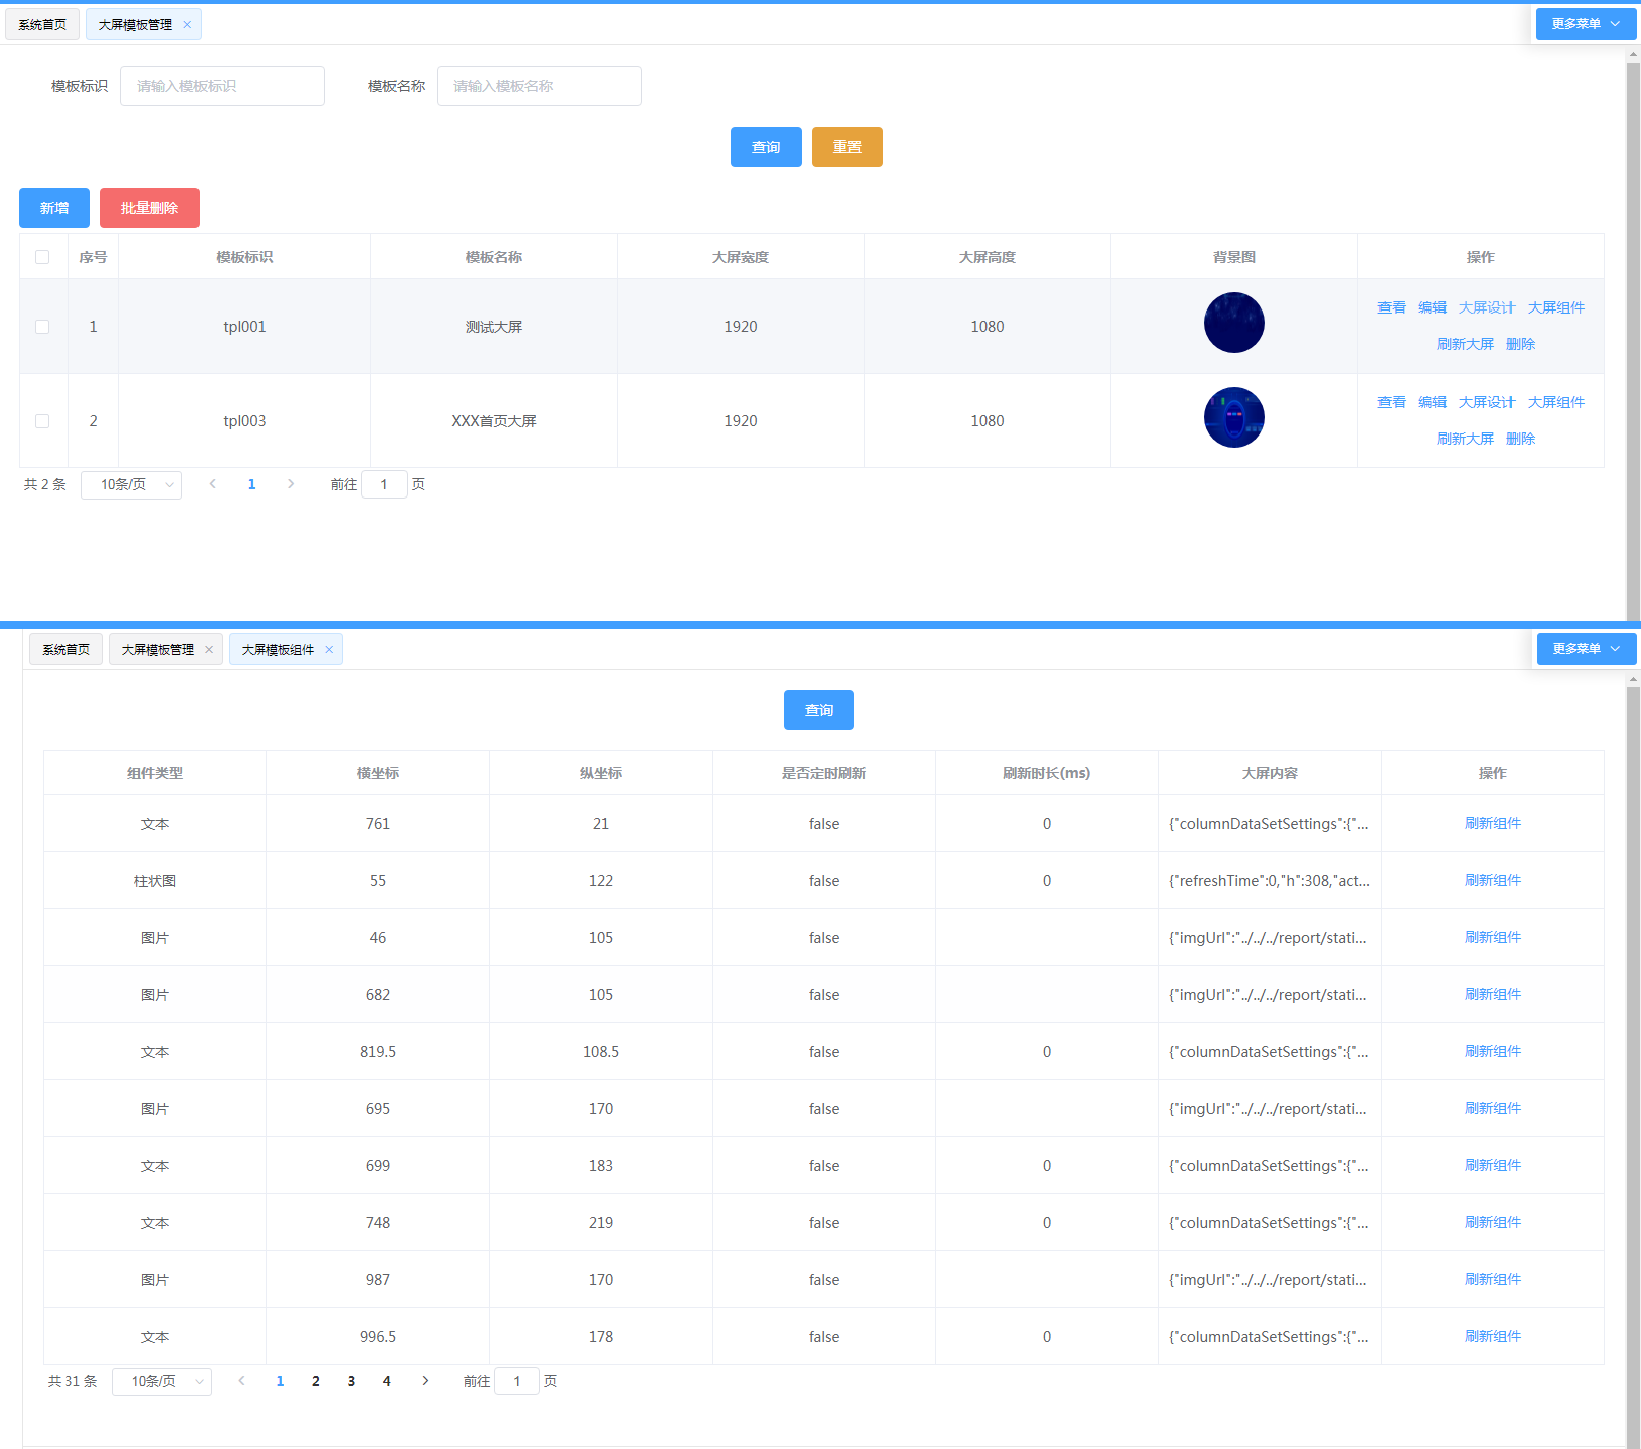Image resolution: width=1641 pixels, height=1449 pixels.
Task: Click 刷新大屏 for tpl001
Action: pos(1465,344)
